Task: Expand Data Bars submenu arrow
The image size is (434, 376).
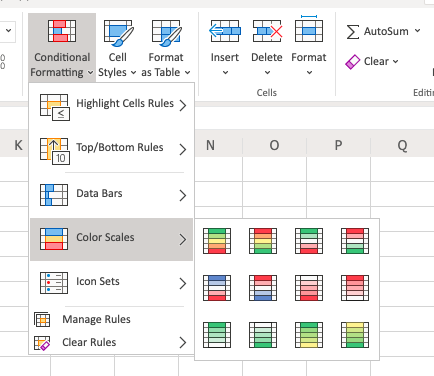Action: (x=183, y=195)
